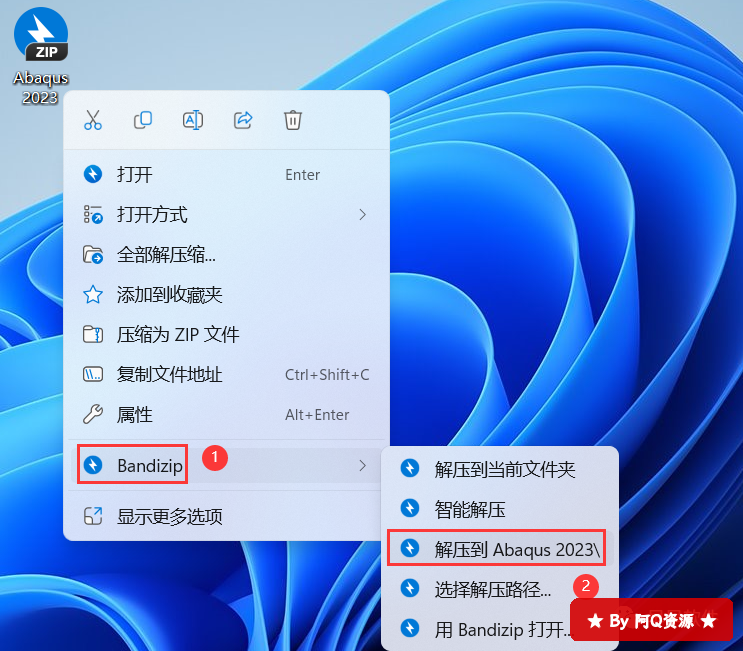
Task: Click the Share icon in context menu
Action: point(243,120)
